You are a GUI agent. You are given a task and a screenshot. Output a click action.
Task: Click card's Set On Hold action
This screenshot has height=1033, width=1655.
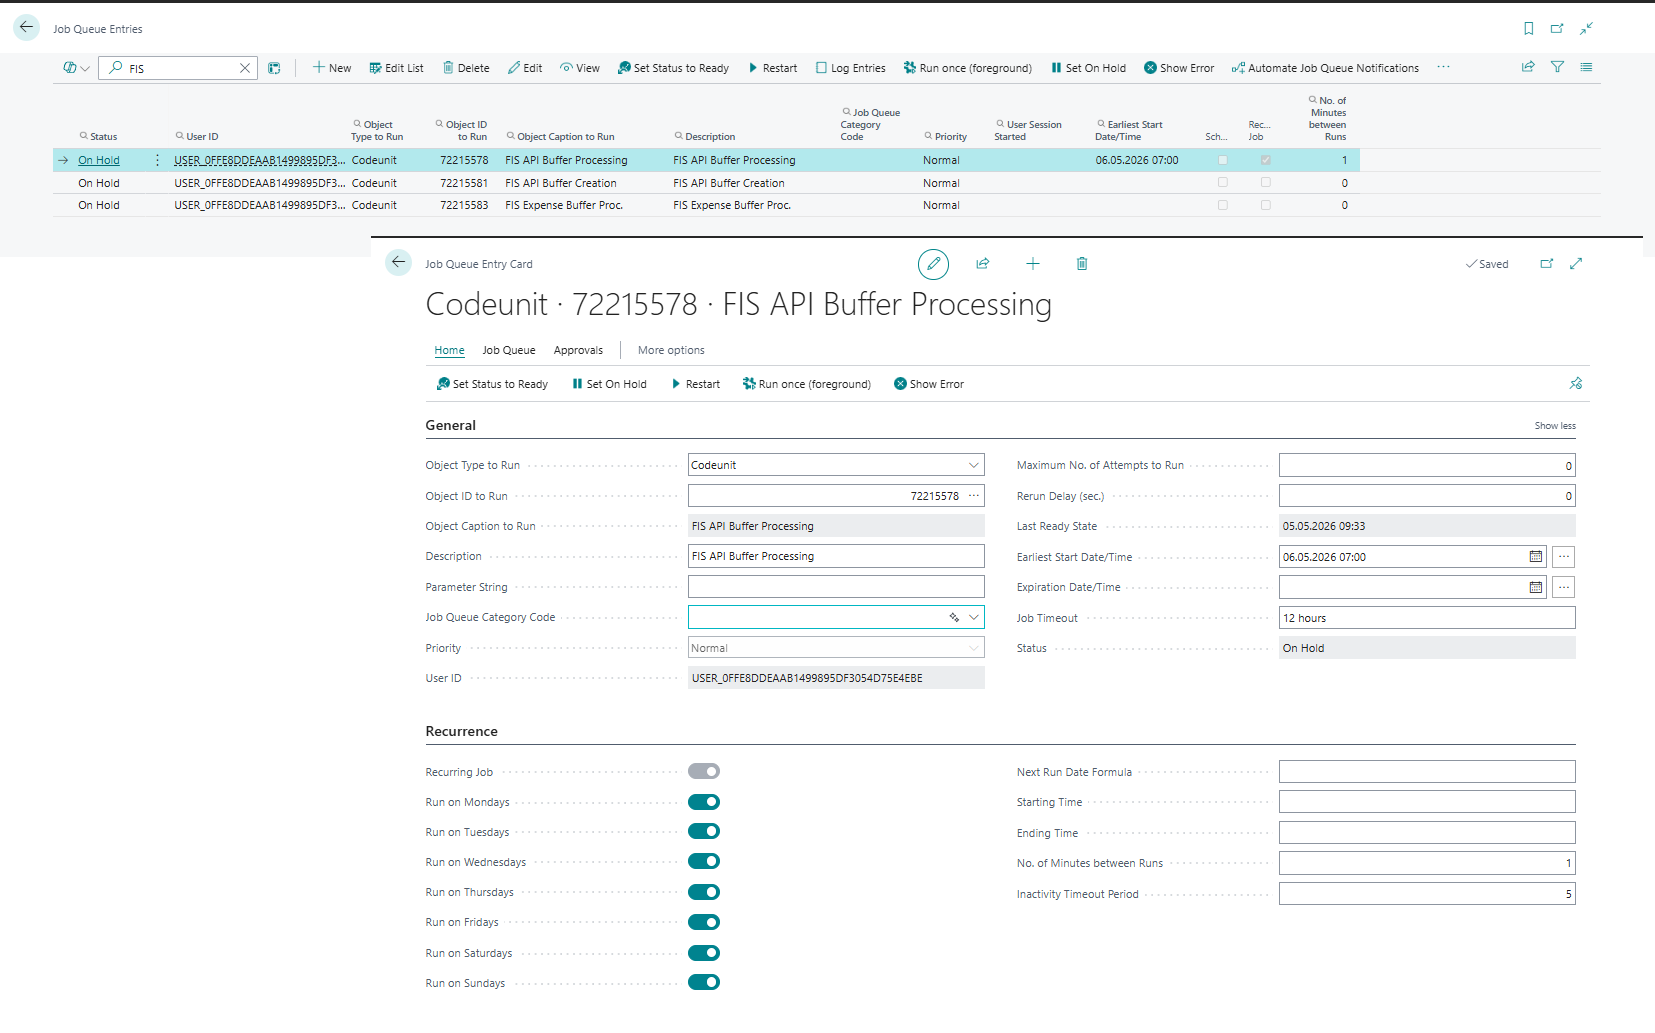point(609,384)
